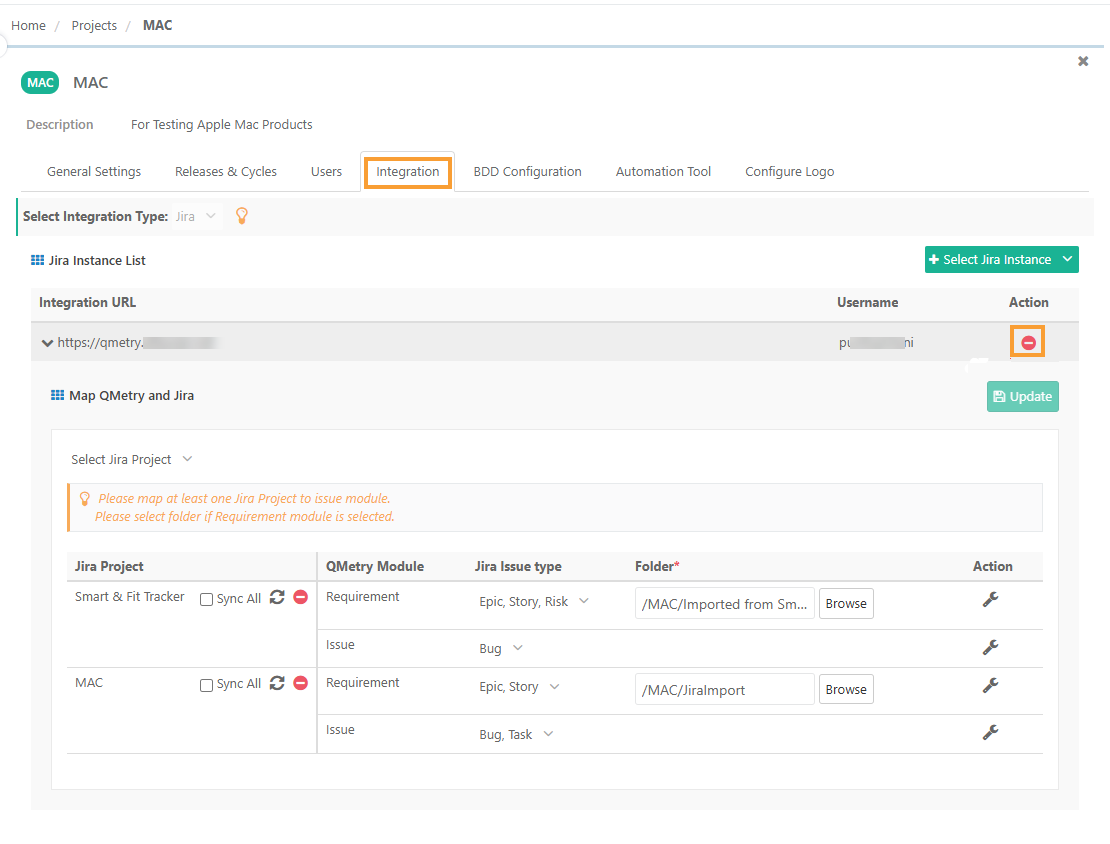This screenshot has height=844, width=1110.
Task: Click the red remove icon for the Jira instance
Action: click(x=1027, y=341)
